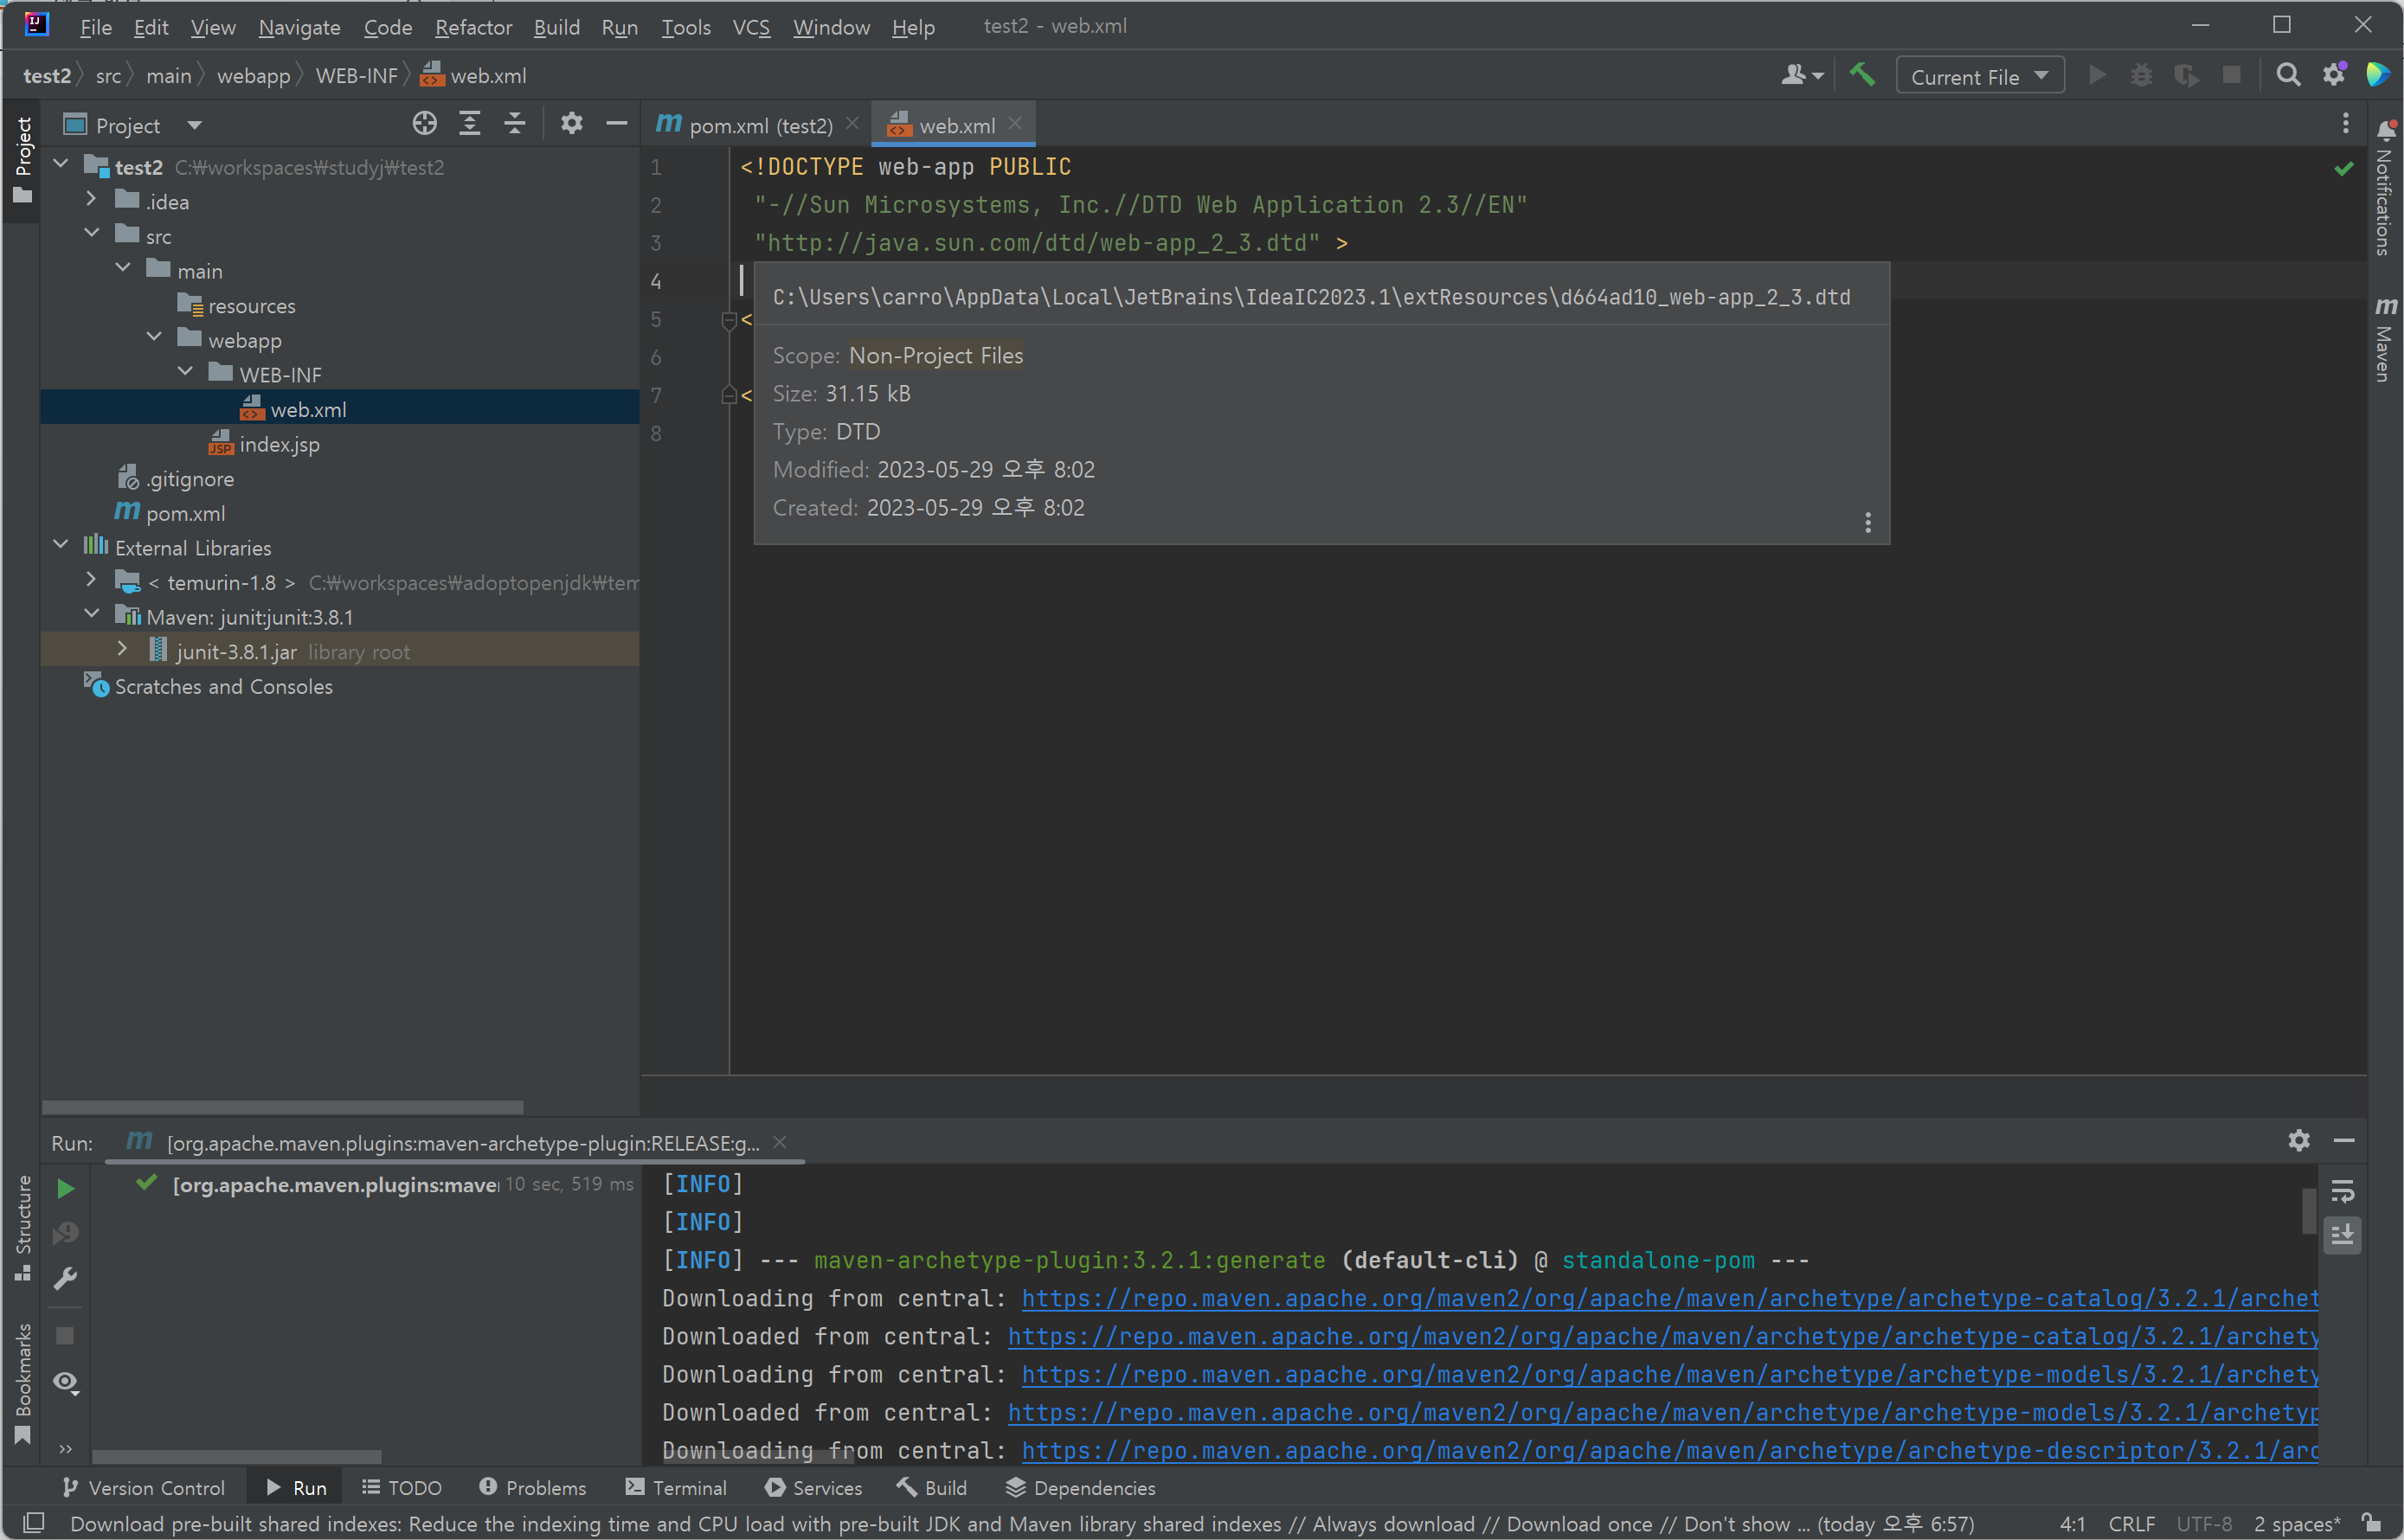2404x1540 pixels.
Task: Open Search Everywhere magnifier icon
Action: coord(2287,76)
